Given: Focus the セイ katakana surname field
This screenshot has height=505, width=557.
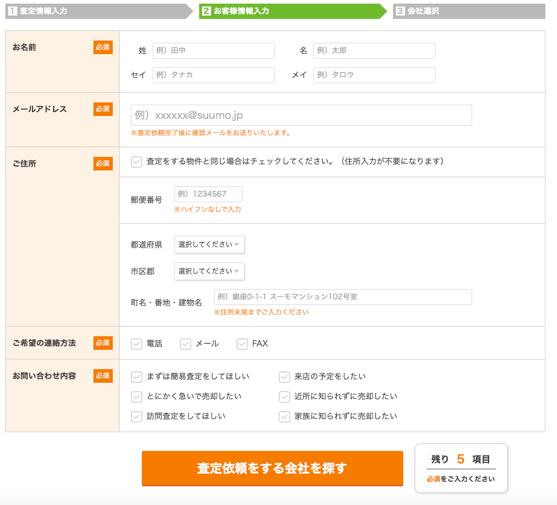Looking at the screenshot, I should pyautogui.click(x=213, y=75).
